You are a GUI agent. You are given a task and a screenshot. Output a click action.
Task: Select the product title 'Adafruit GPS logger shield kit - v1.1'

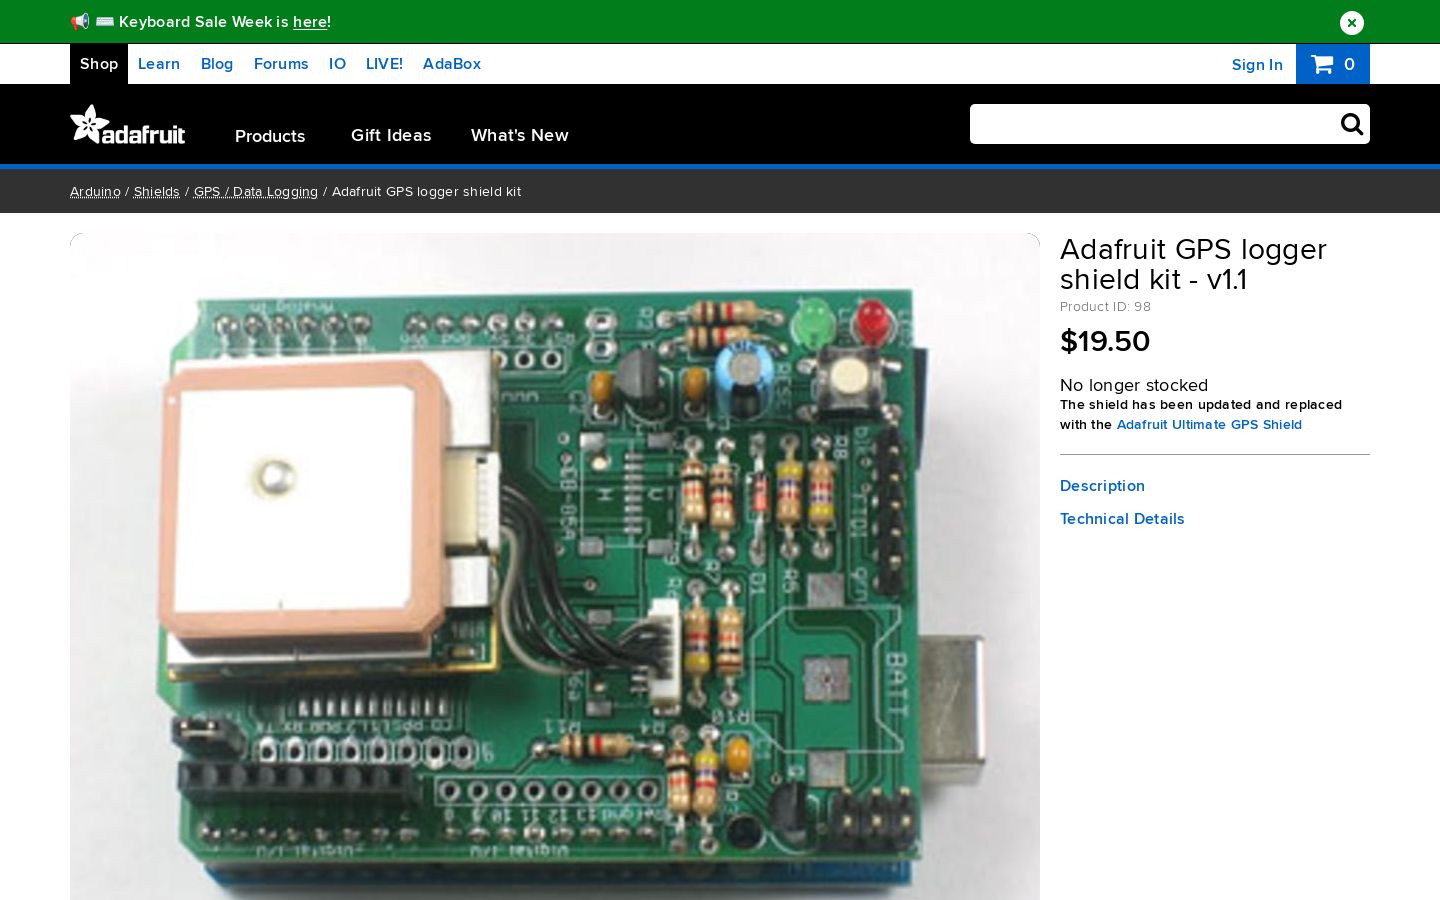[x=1193, y=264]
